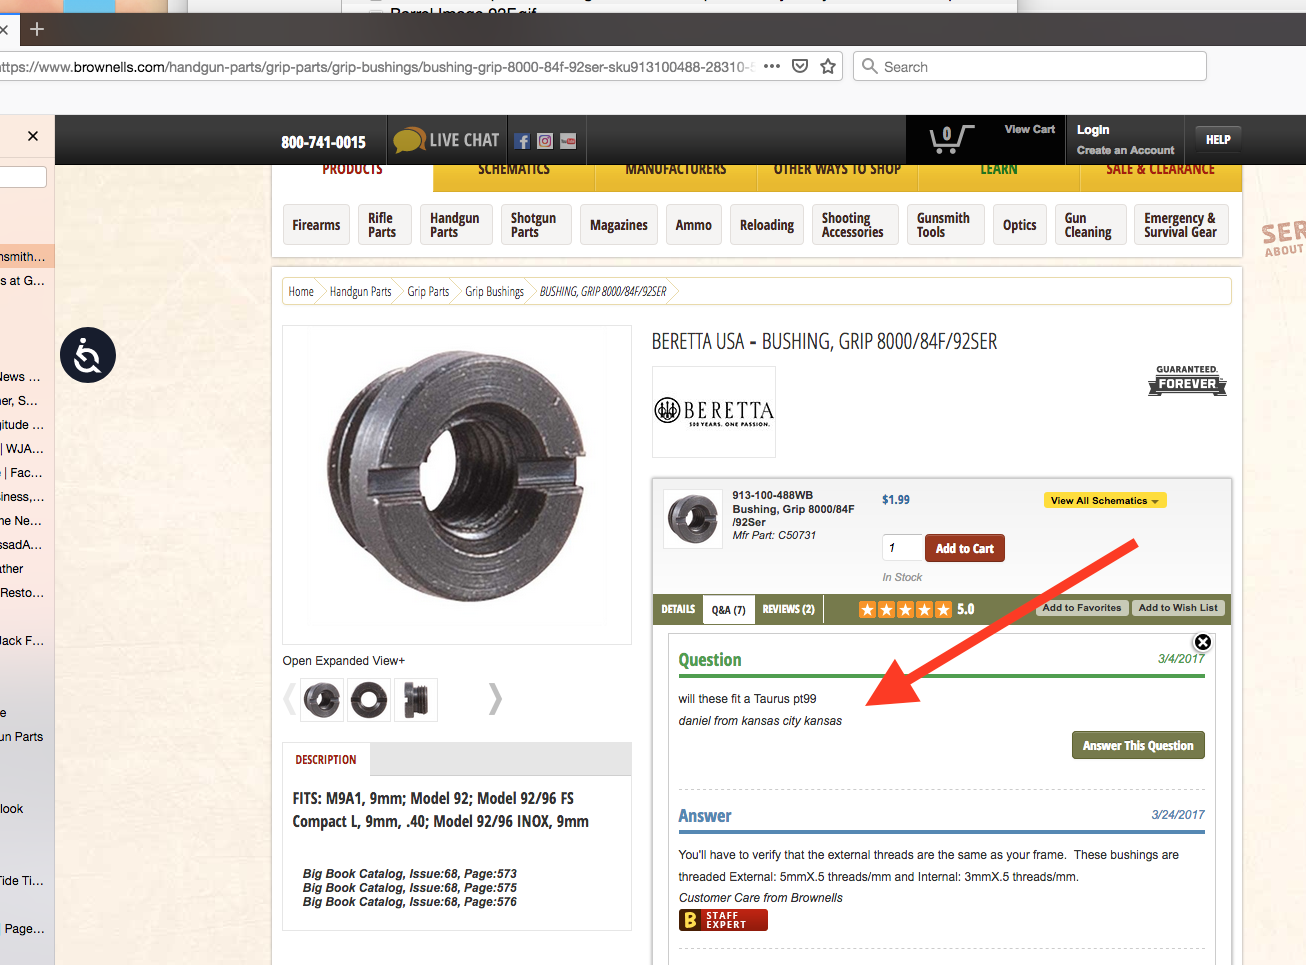
Task: Click the five-star rating
Action: 905,609
